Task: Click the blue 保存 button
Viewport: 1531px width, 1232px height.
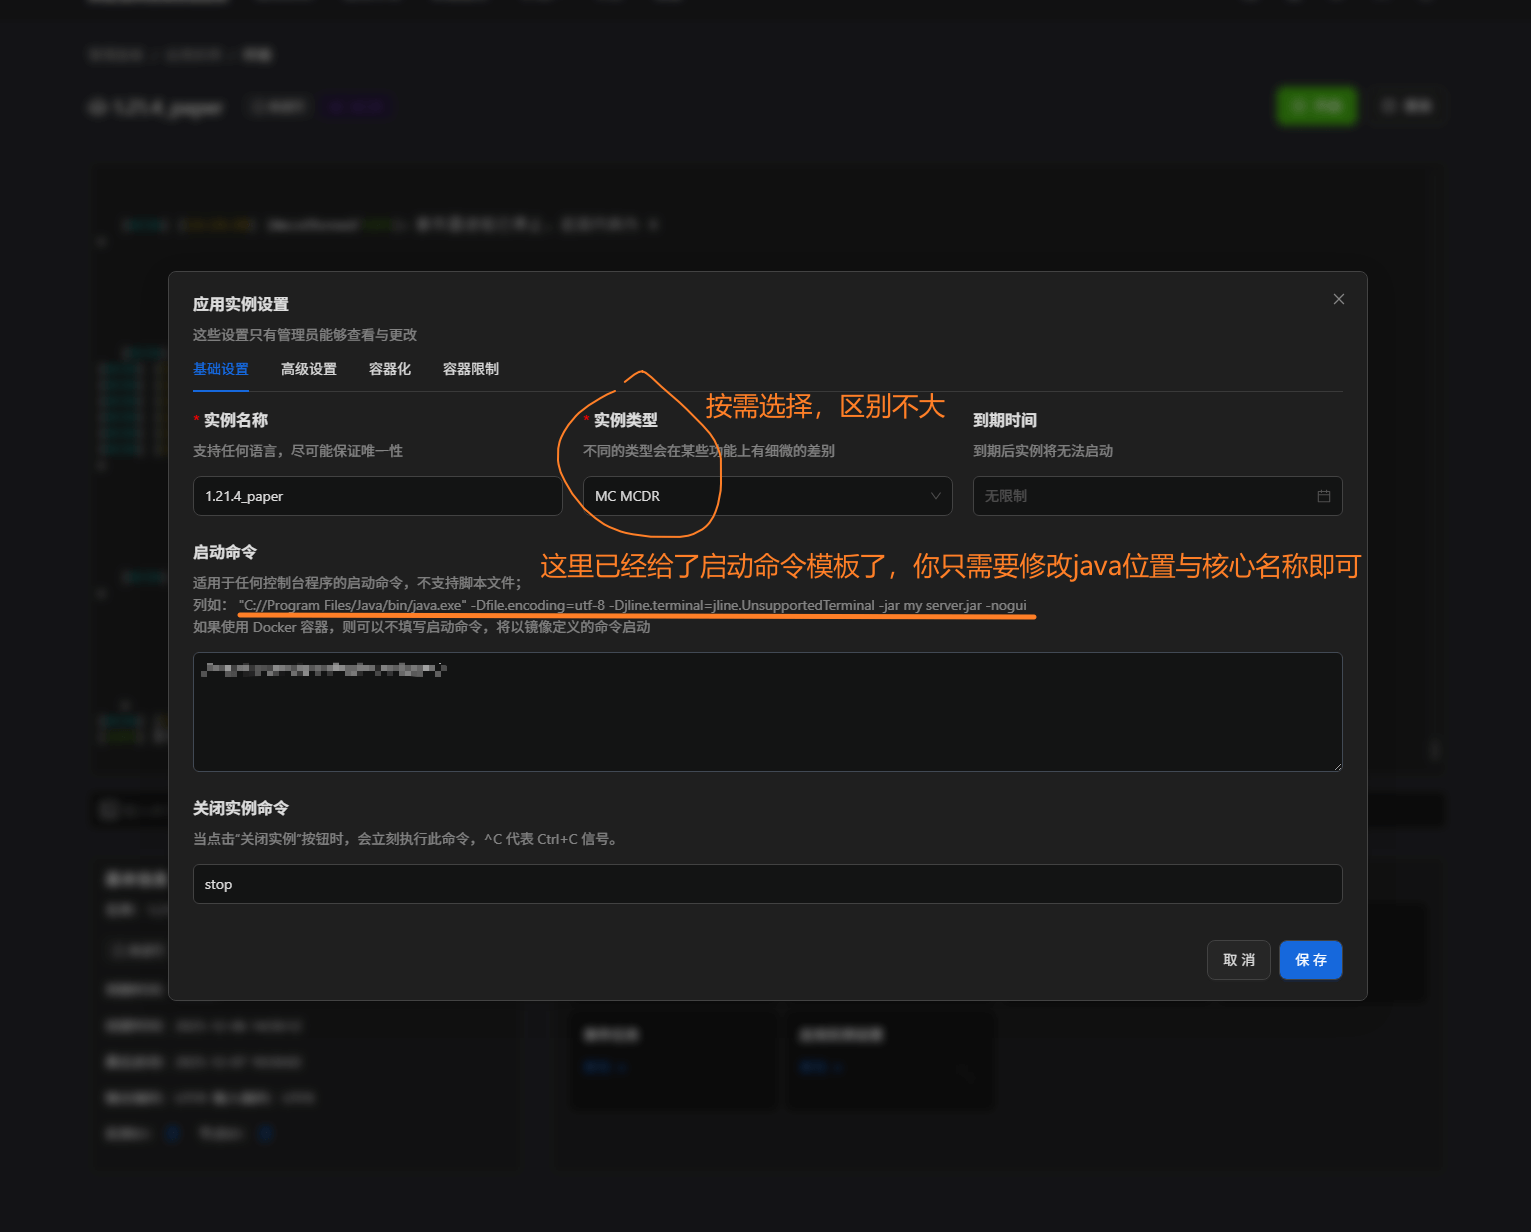Action: pyautogui.click(x=1311, y=960)
